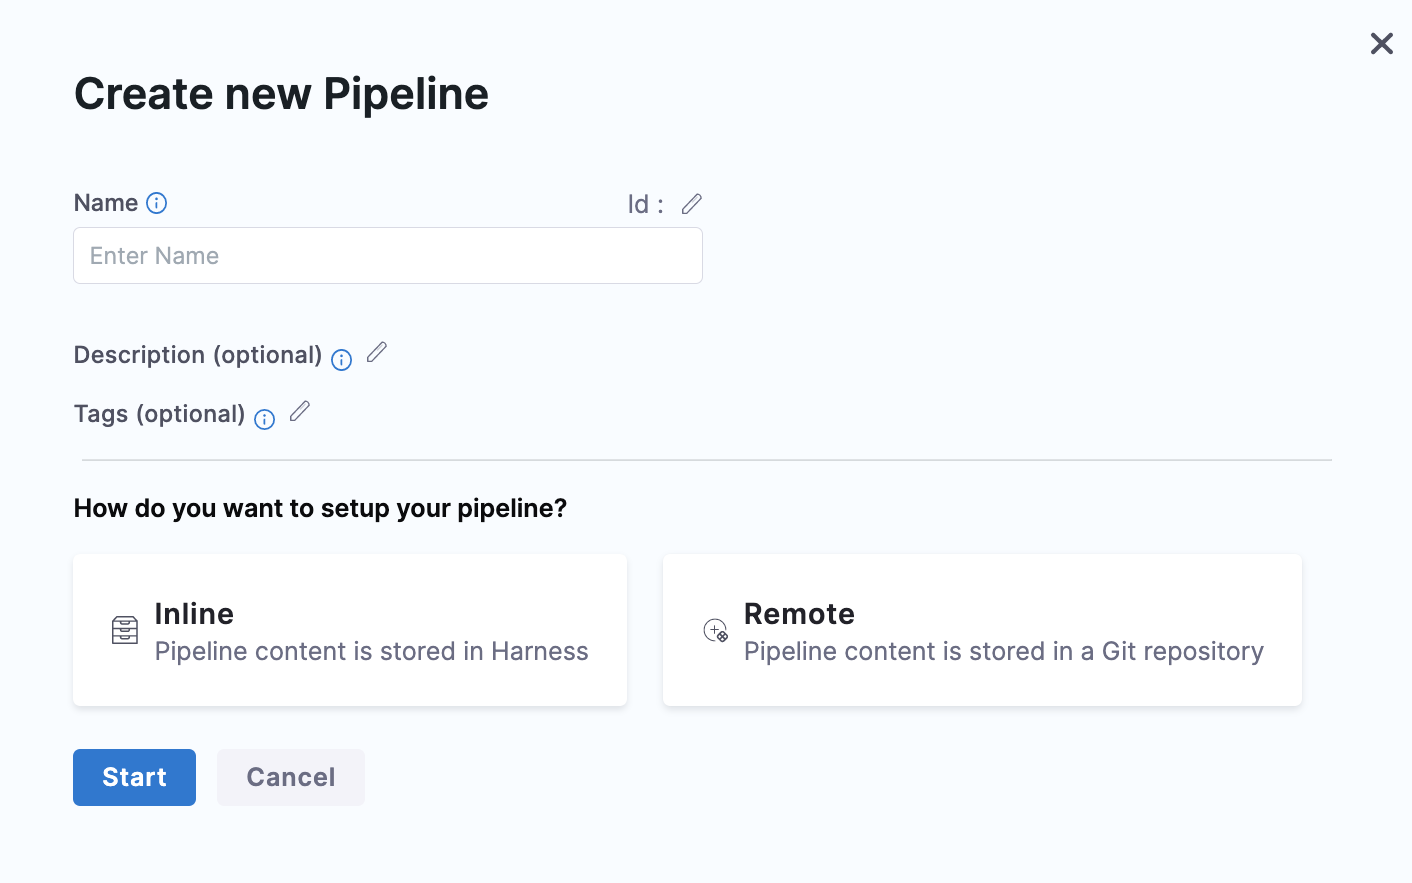Expand the Description (optional) section
Screen dimensions: 1412x883
click(198, 355)
